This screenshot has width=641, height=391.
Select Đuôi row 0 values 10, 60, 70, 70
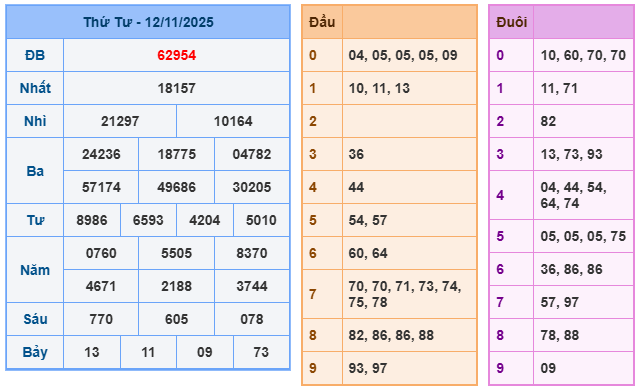583,55
